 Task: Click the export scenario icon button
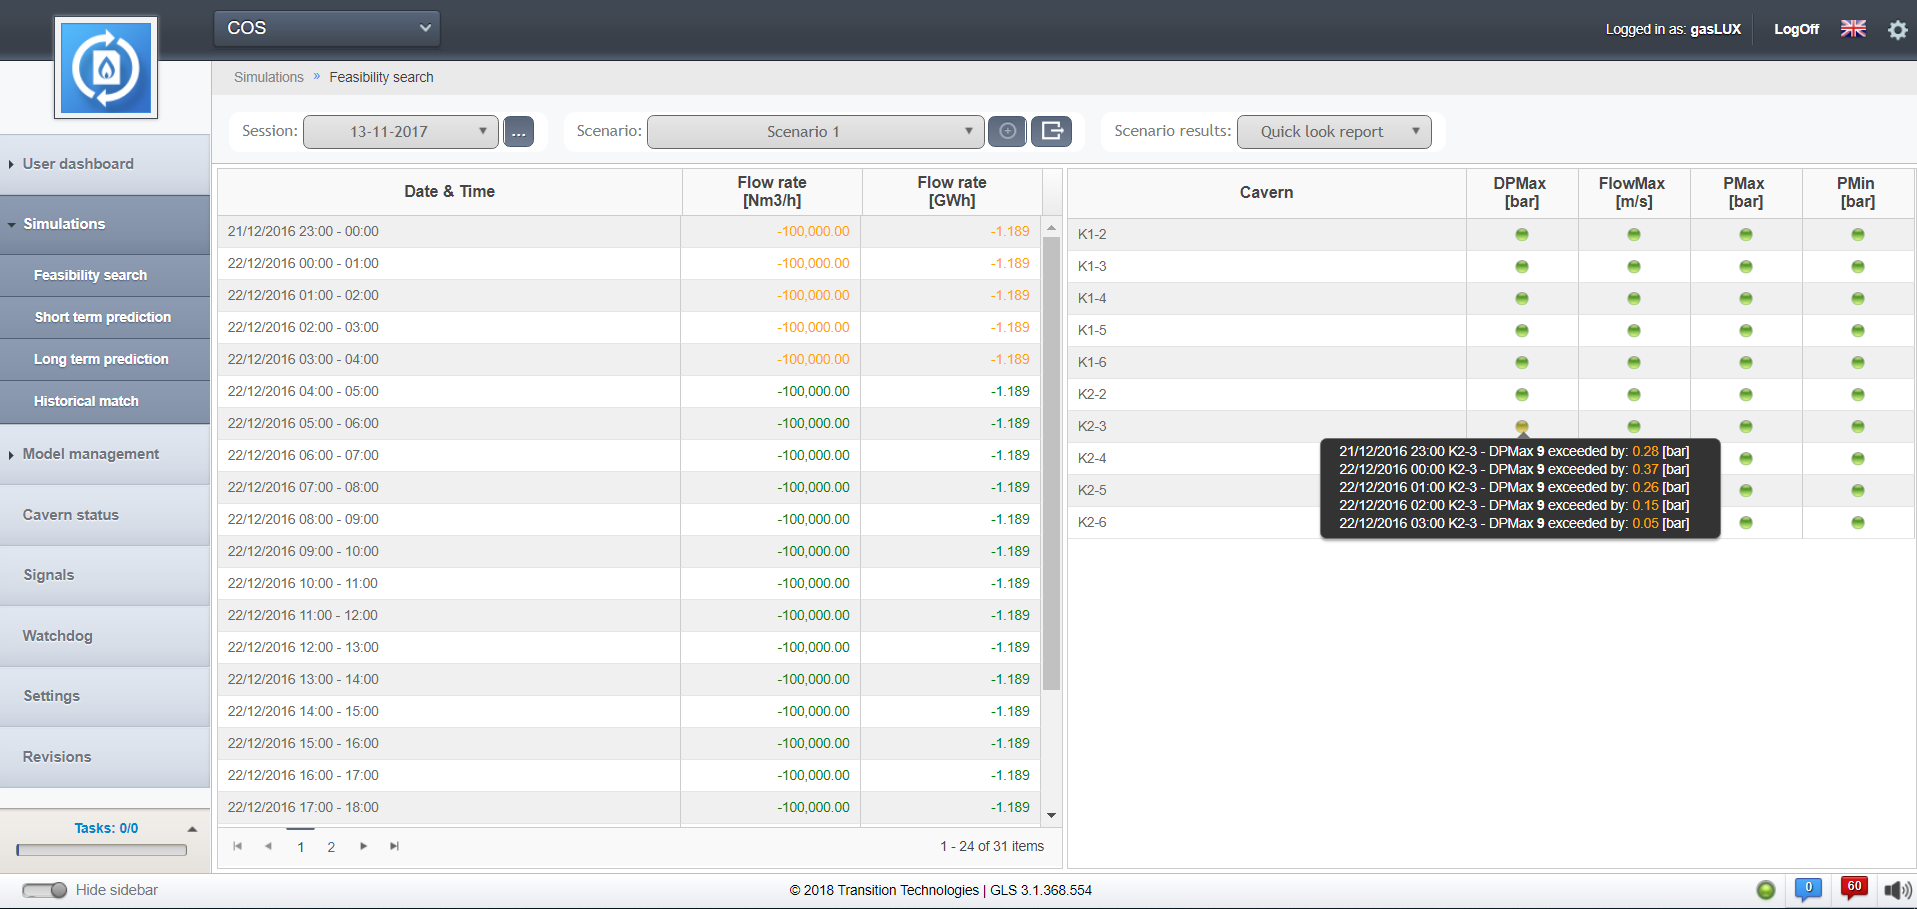pyautogui.click(x=1051, y=131)
